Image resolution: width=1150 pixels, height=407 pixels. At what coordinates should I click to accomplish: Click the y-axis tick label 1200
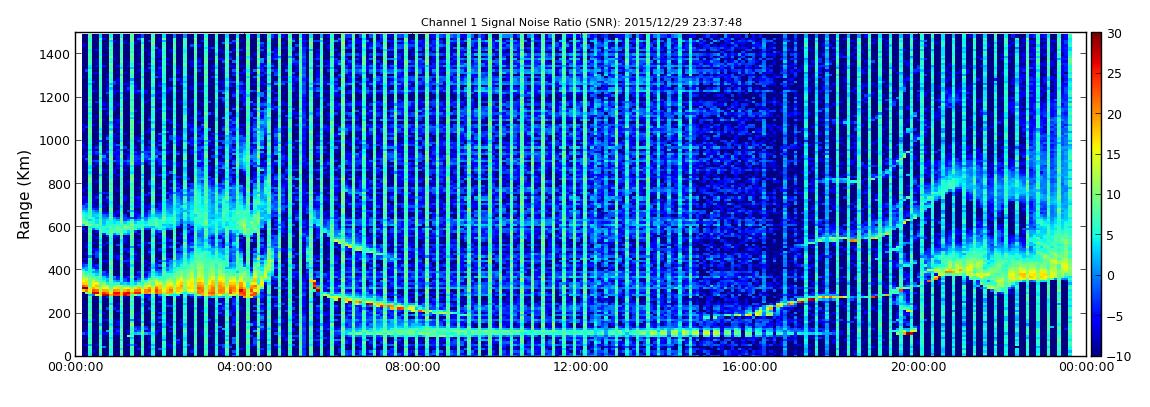click(x=55, y=98)
